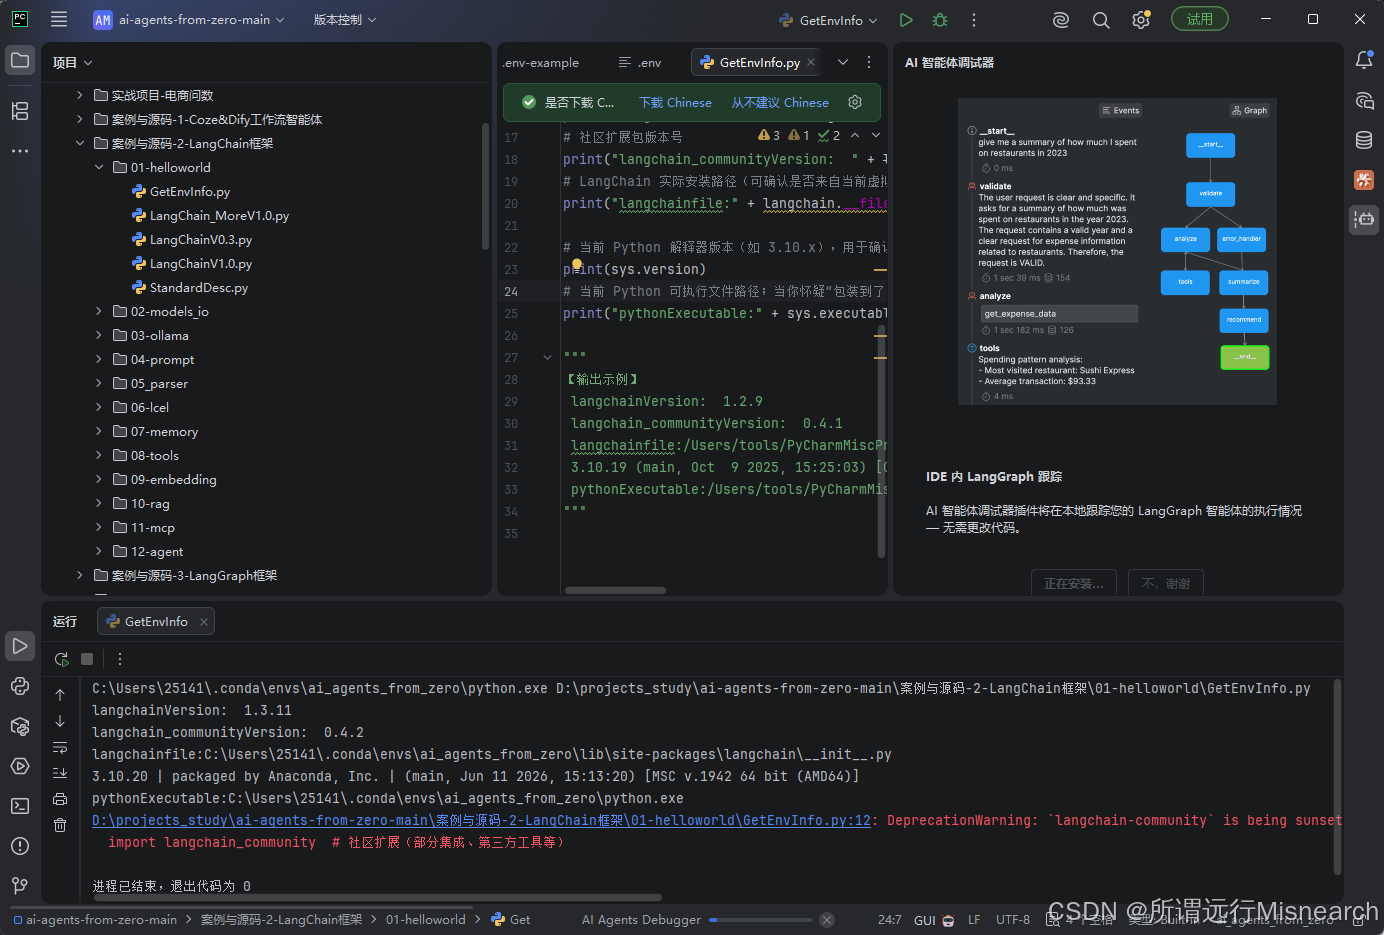Image resolution: width=1384 pixels, height=935 pixels.
Task: Open Search Everywhere magnifier
Action: [1101, 19]
